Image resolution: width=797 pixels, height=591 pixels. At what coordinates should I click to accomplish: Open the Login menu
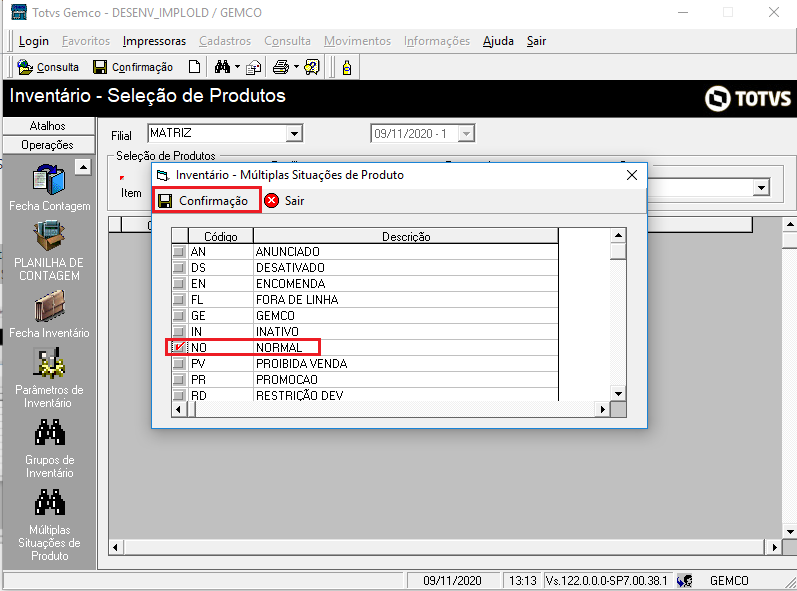34,41
